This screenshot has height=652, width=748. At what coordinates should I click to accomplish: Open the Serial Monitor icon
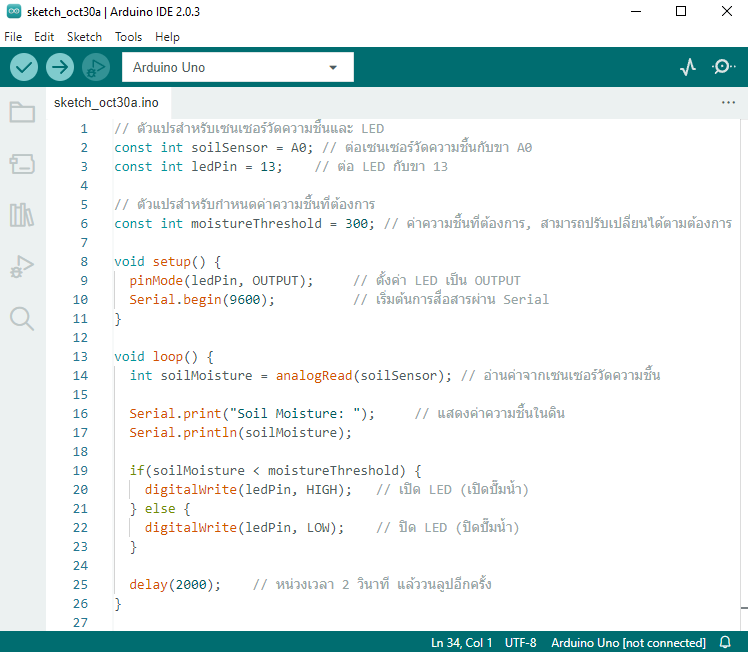point(723,67)
